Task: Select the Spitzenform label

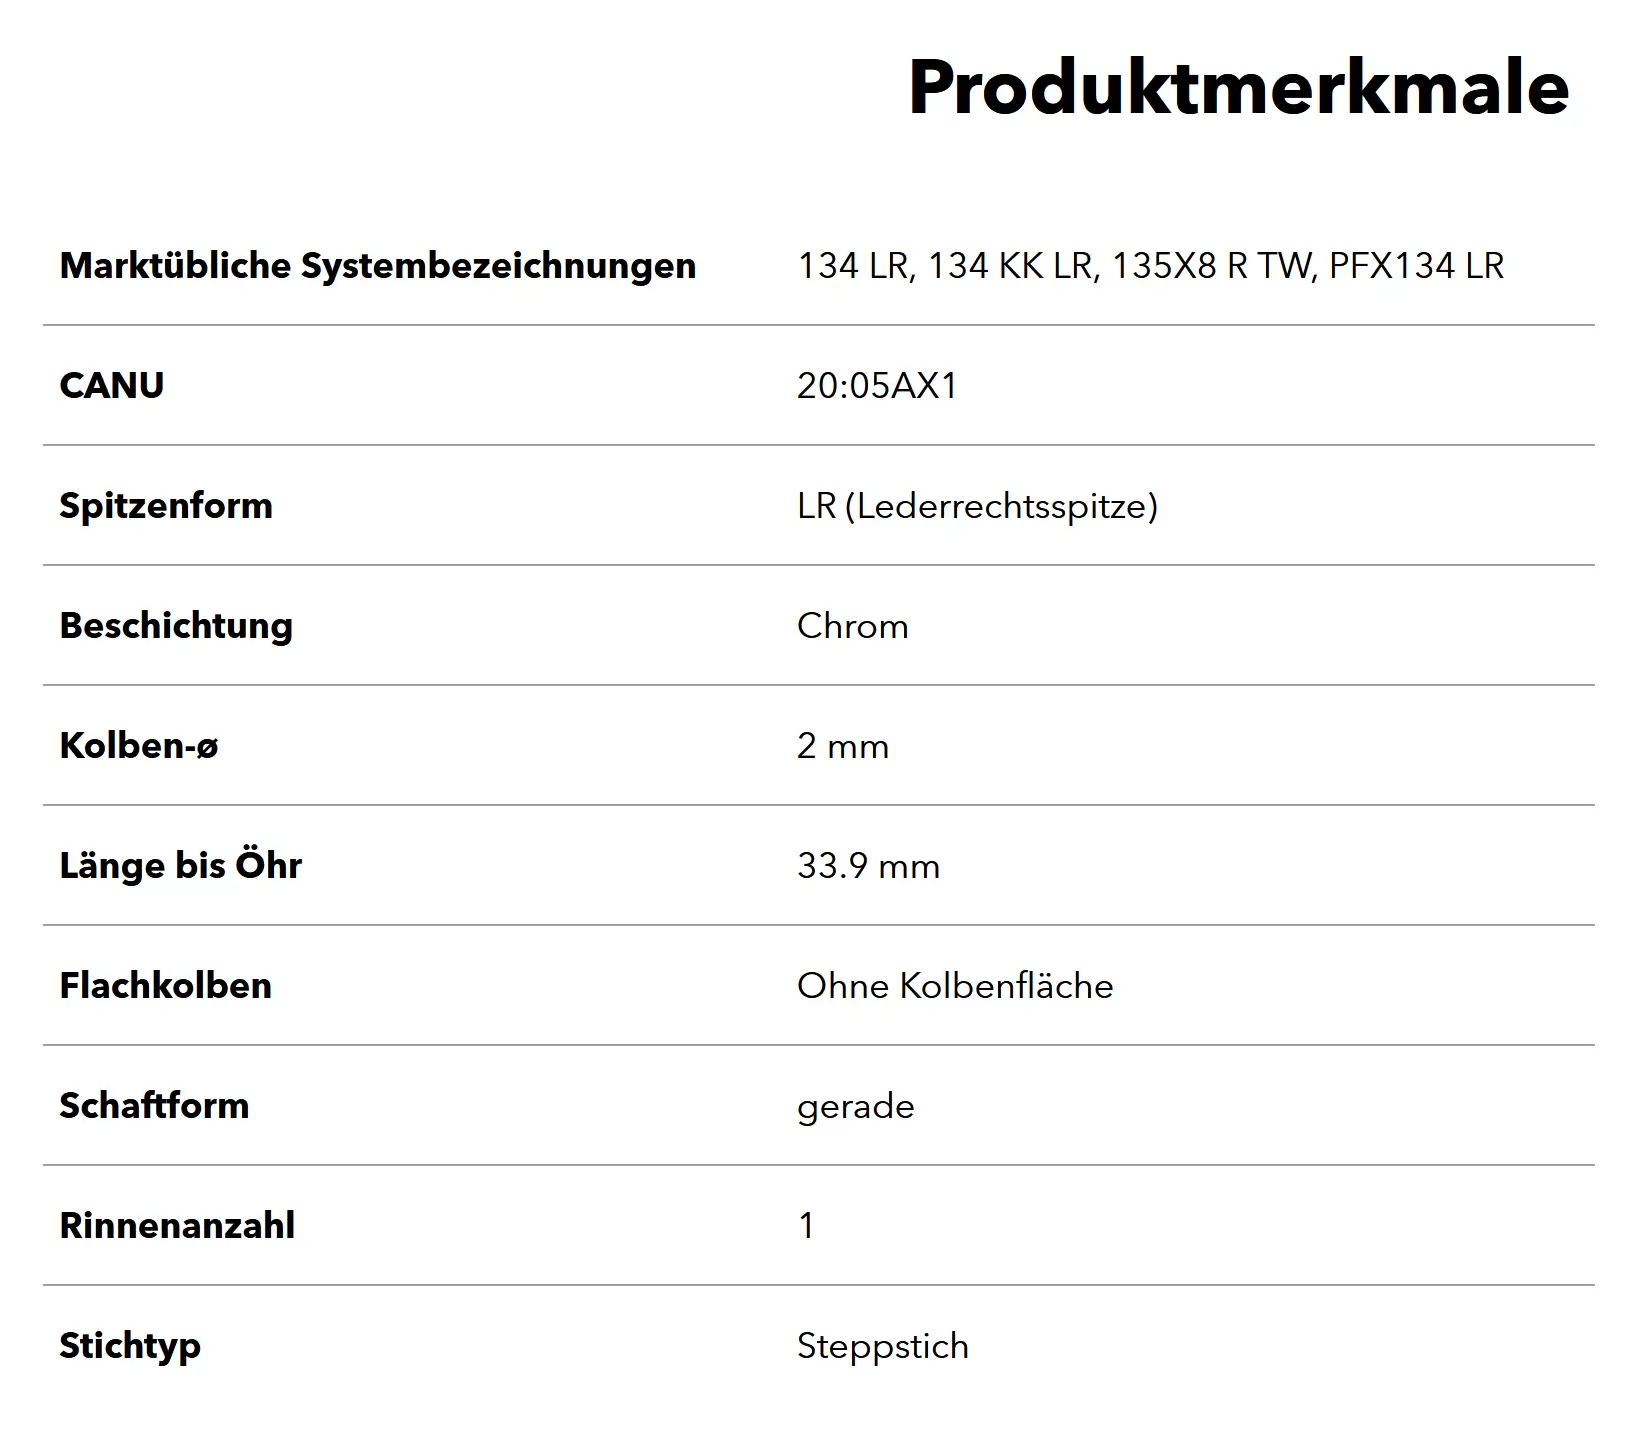Action: click(x=166, y=506)
